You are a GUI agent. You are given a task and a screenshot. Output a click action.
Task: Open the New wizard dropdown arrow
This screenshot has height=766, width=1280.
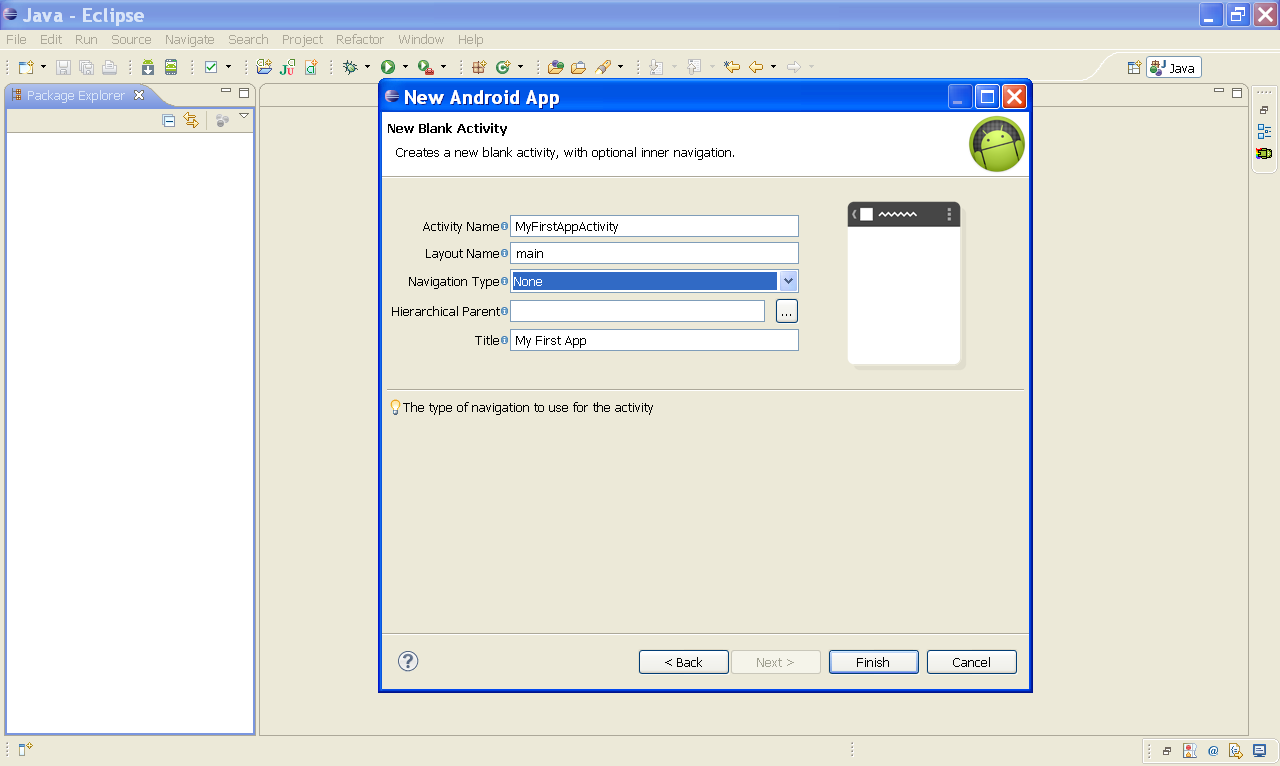coord(43,67)
